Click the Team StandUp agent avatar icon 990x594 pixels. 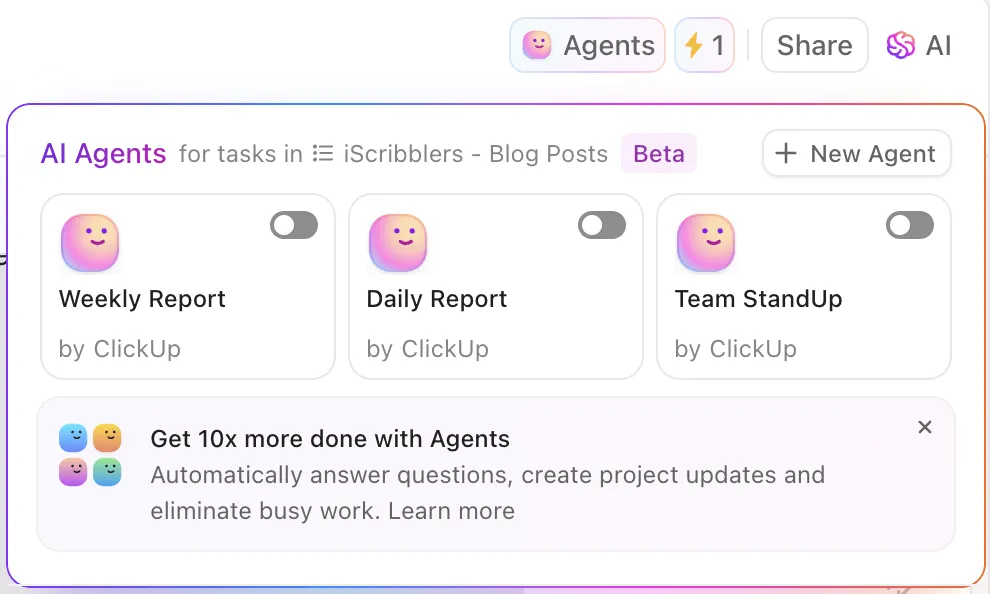pos(706,243)
